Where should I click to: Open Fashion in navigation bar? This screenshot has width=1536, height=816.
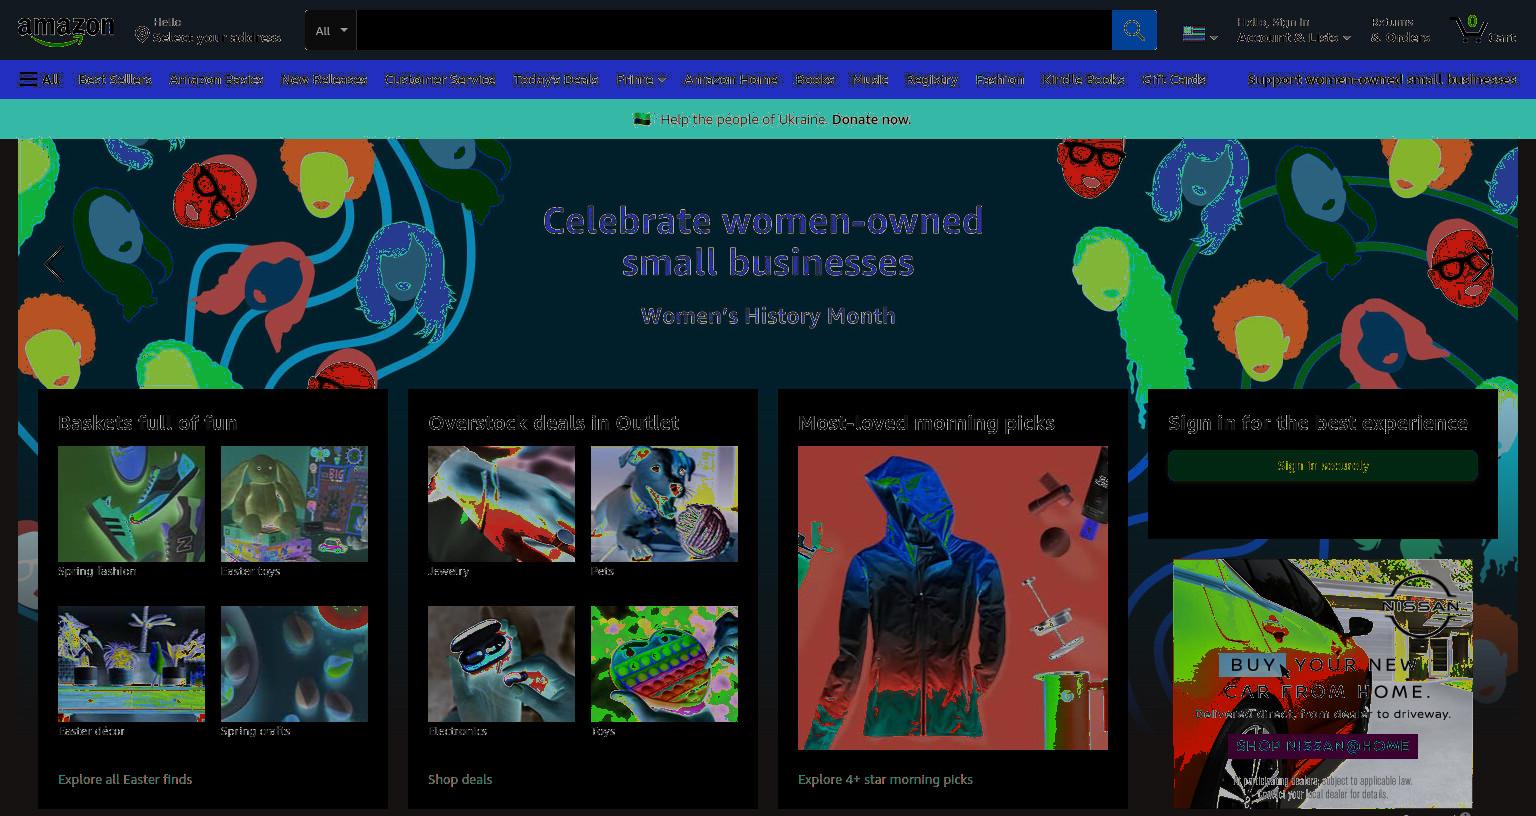click(x=1000, y=79)
